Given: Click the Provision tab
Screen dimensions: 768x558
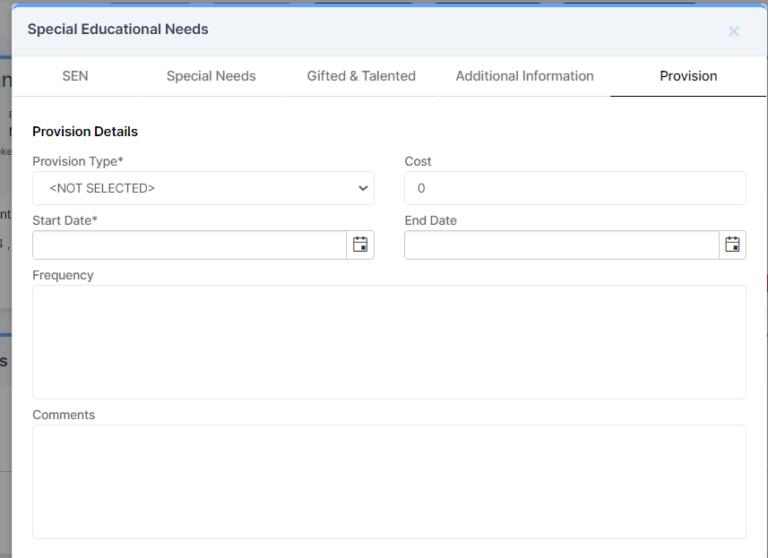Looking at the screenshot, I should [x=688, y=76].
